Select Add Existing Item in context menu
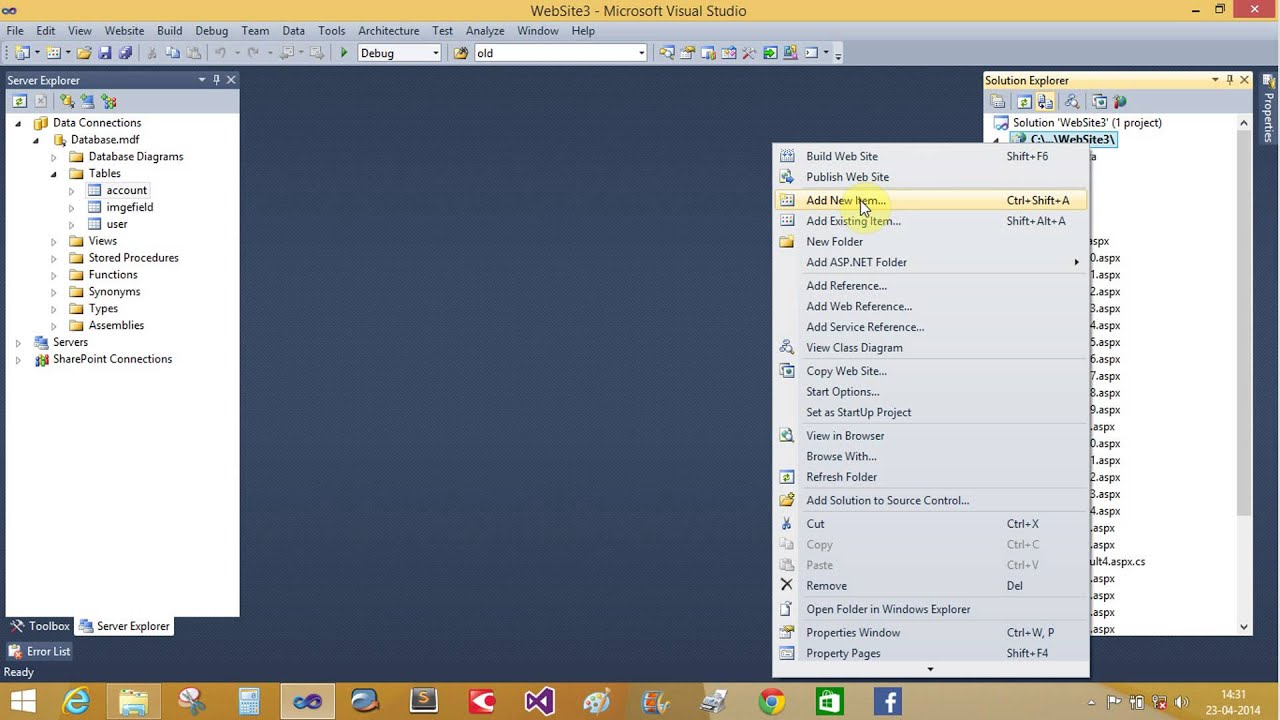1280x720 pixels. point(931,221)
